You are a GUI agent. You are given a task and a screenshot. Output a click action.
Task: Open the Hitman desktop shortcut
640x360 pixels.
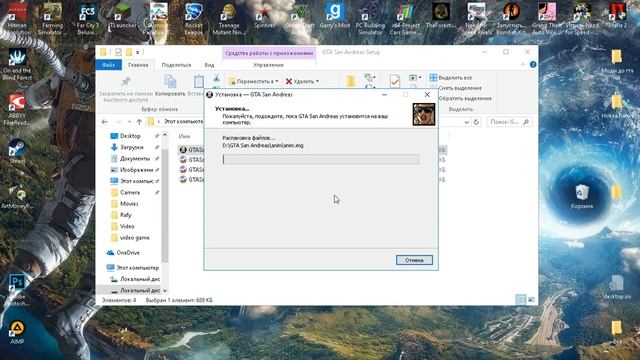(17, 18)
